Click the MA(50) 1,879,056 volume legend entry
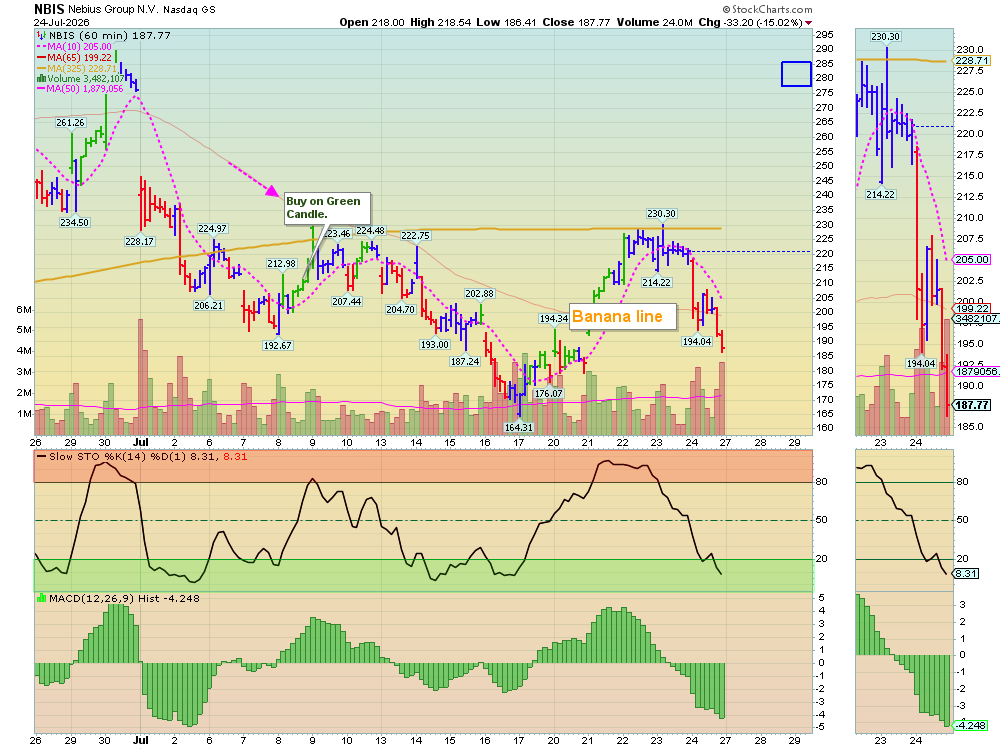1000x750 pixels. 80,89
